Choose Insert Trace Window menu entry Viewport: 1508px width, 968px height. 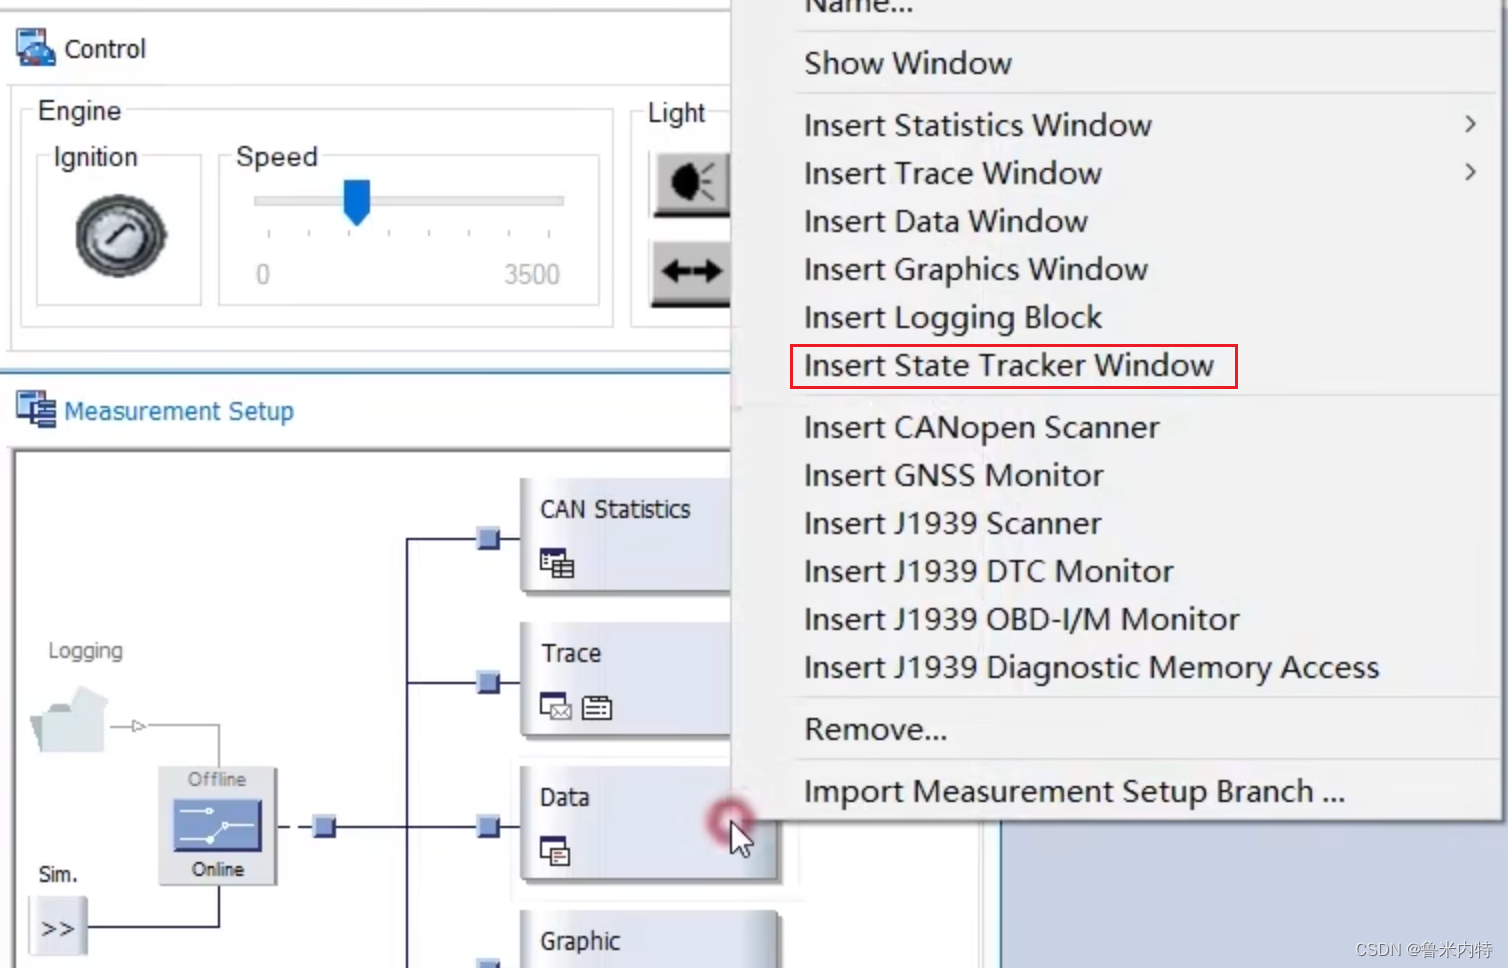[1116, 173]
